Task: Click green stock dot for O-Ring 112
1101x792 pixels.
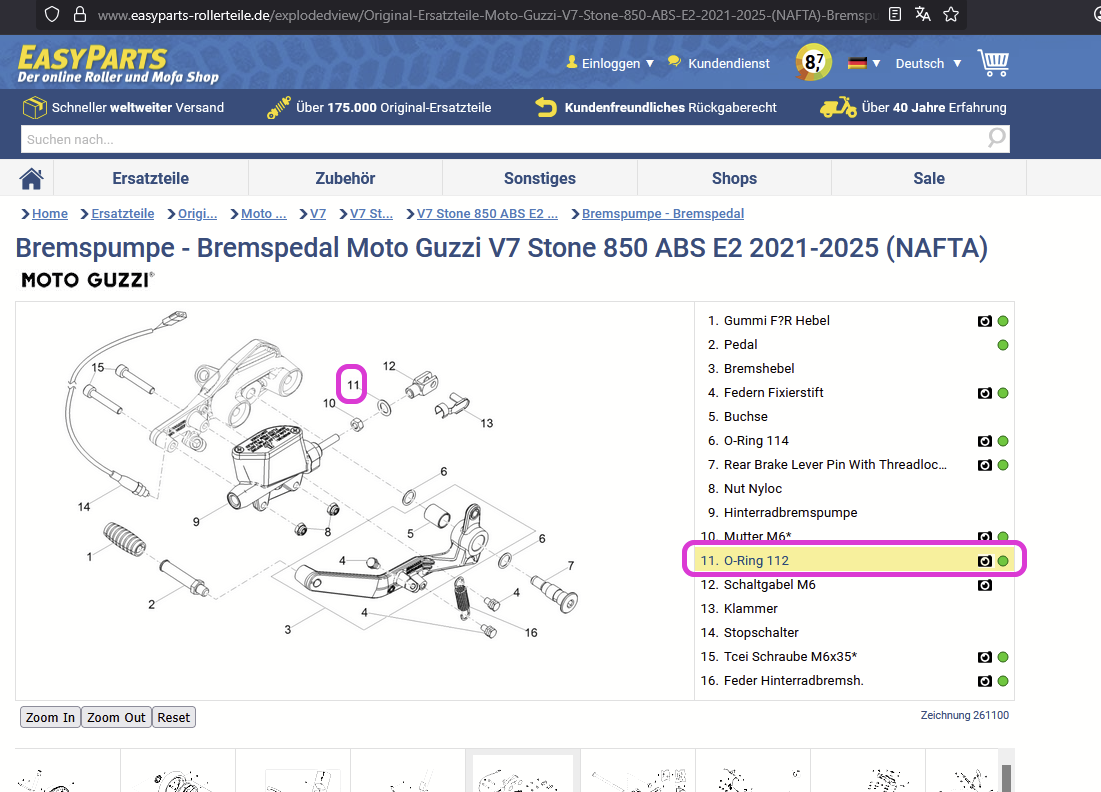Action: 1003,562
